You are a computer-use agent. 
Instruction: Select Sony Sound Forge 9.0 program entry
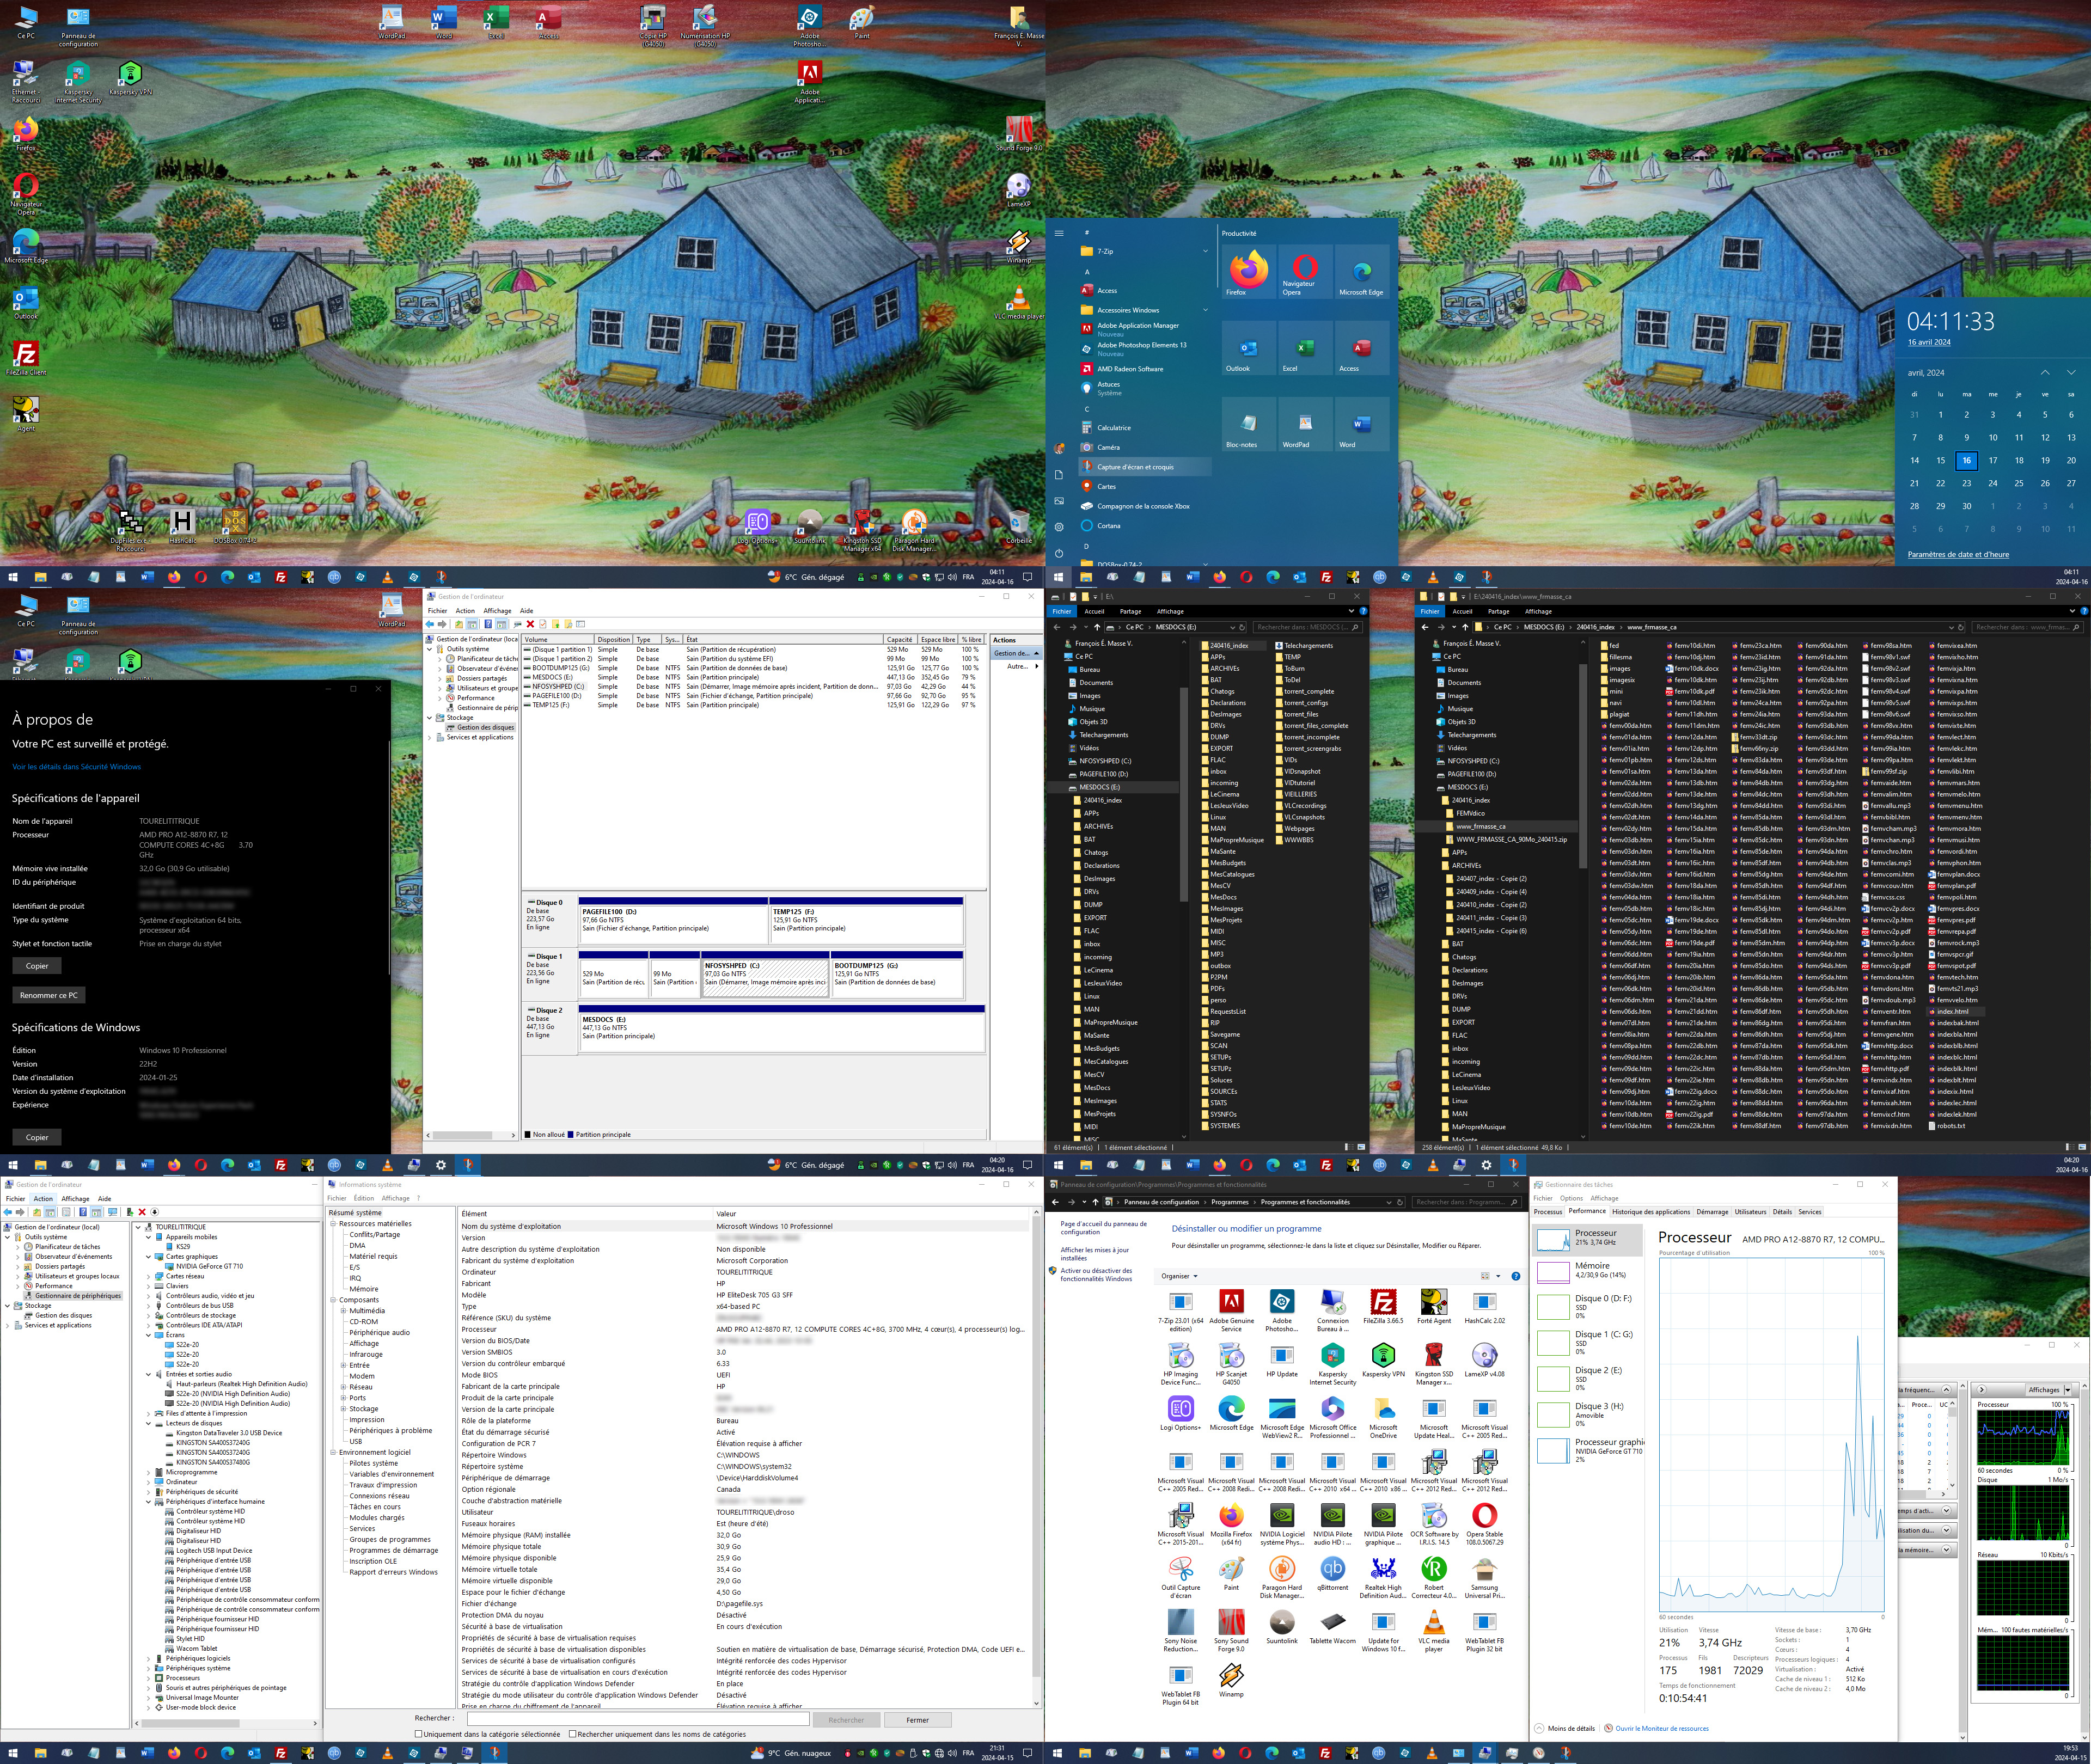[x=1231, y=1632]
